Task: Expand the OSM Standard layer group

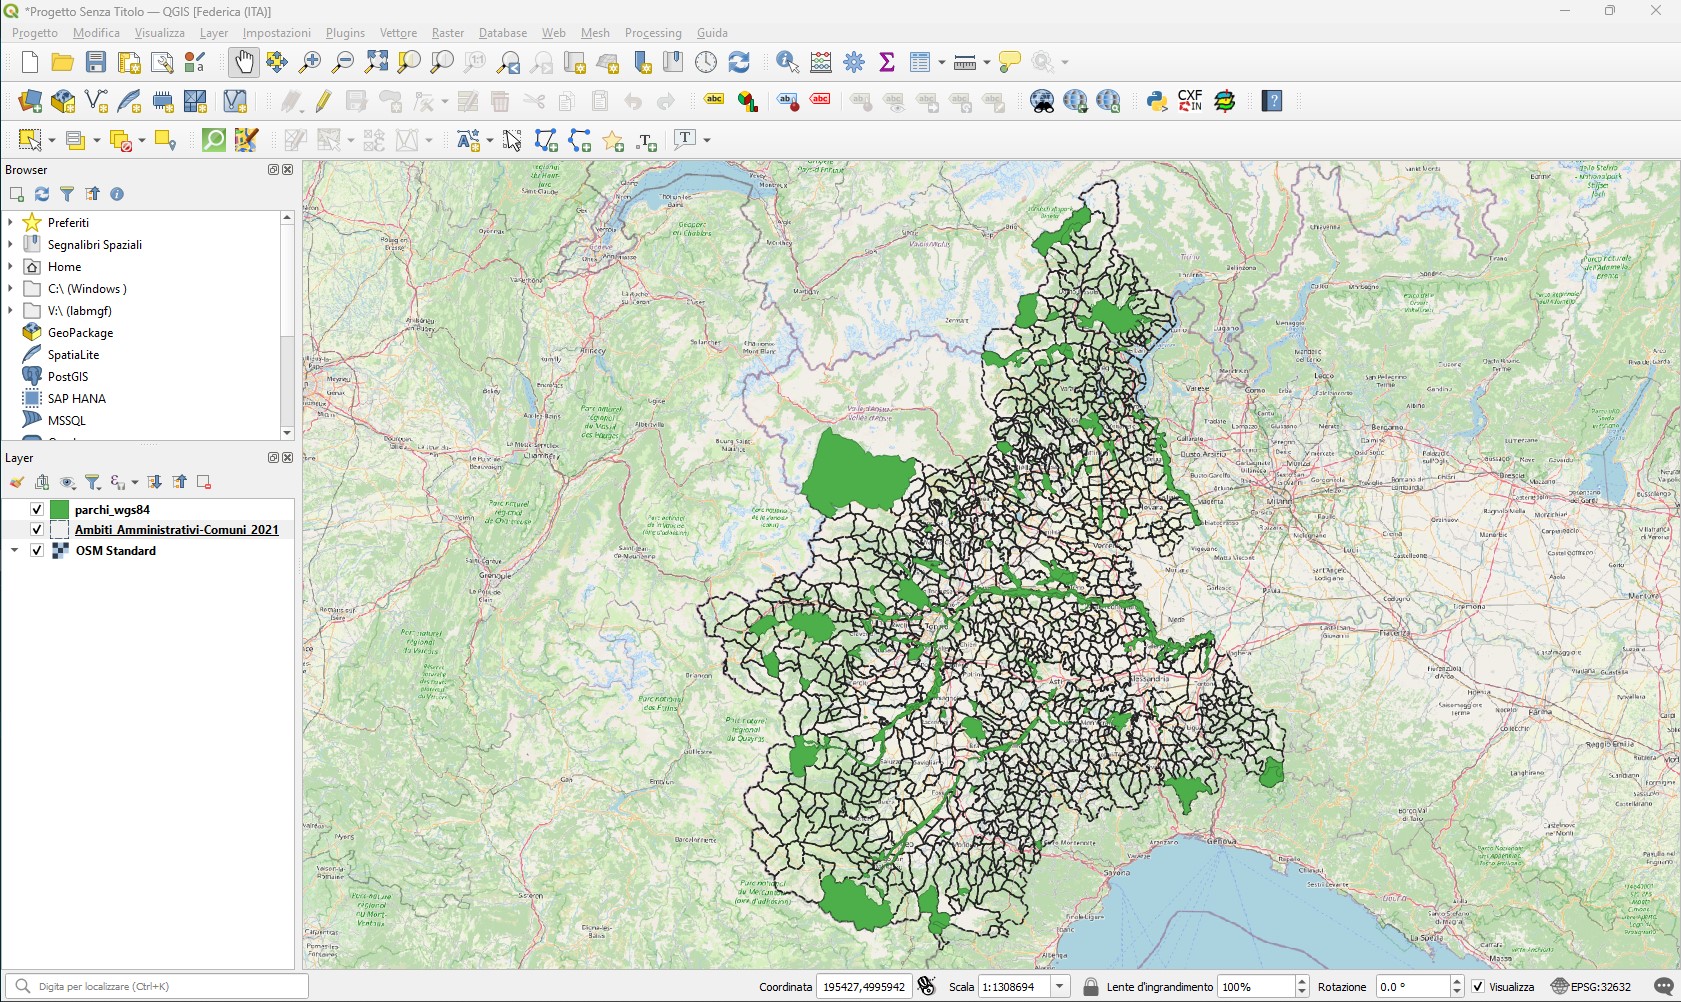Action: click(x=14, y=551)
